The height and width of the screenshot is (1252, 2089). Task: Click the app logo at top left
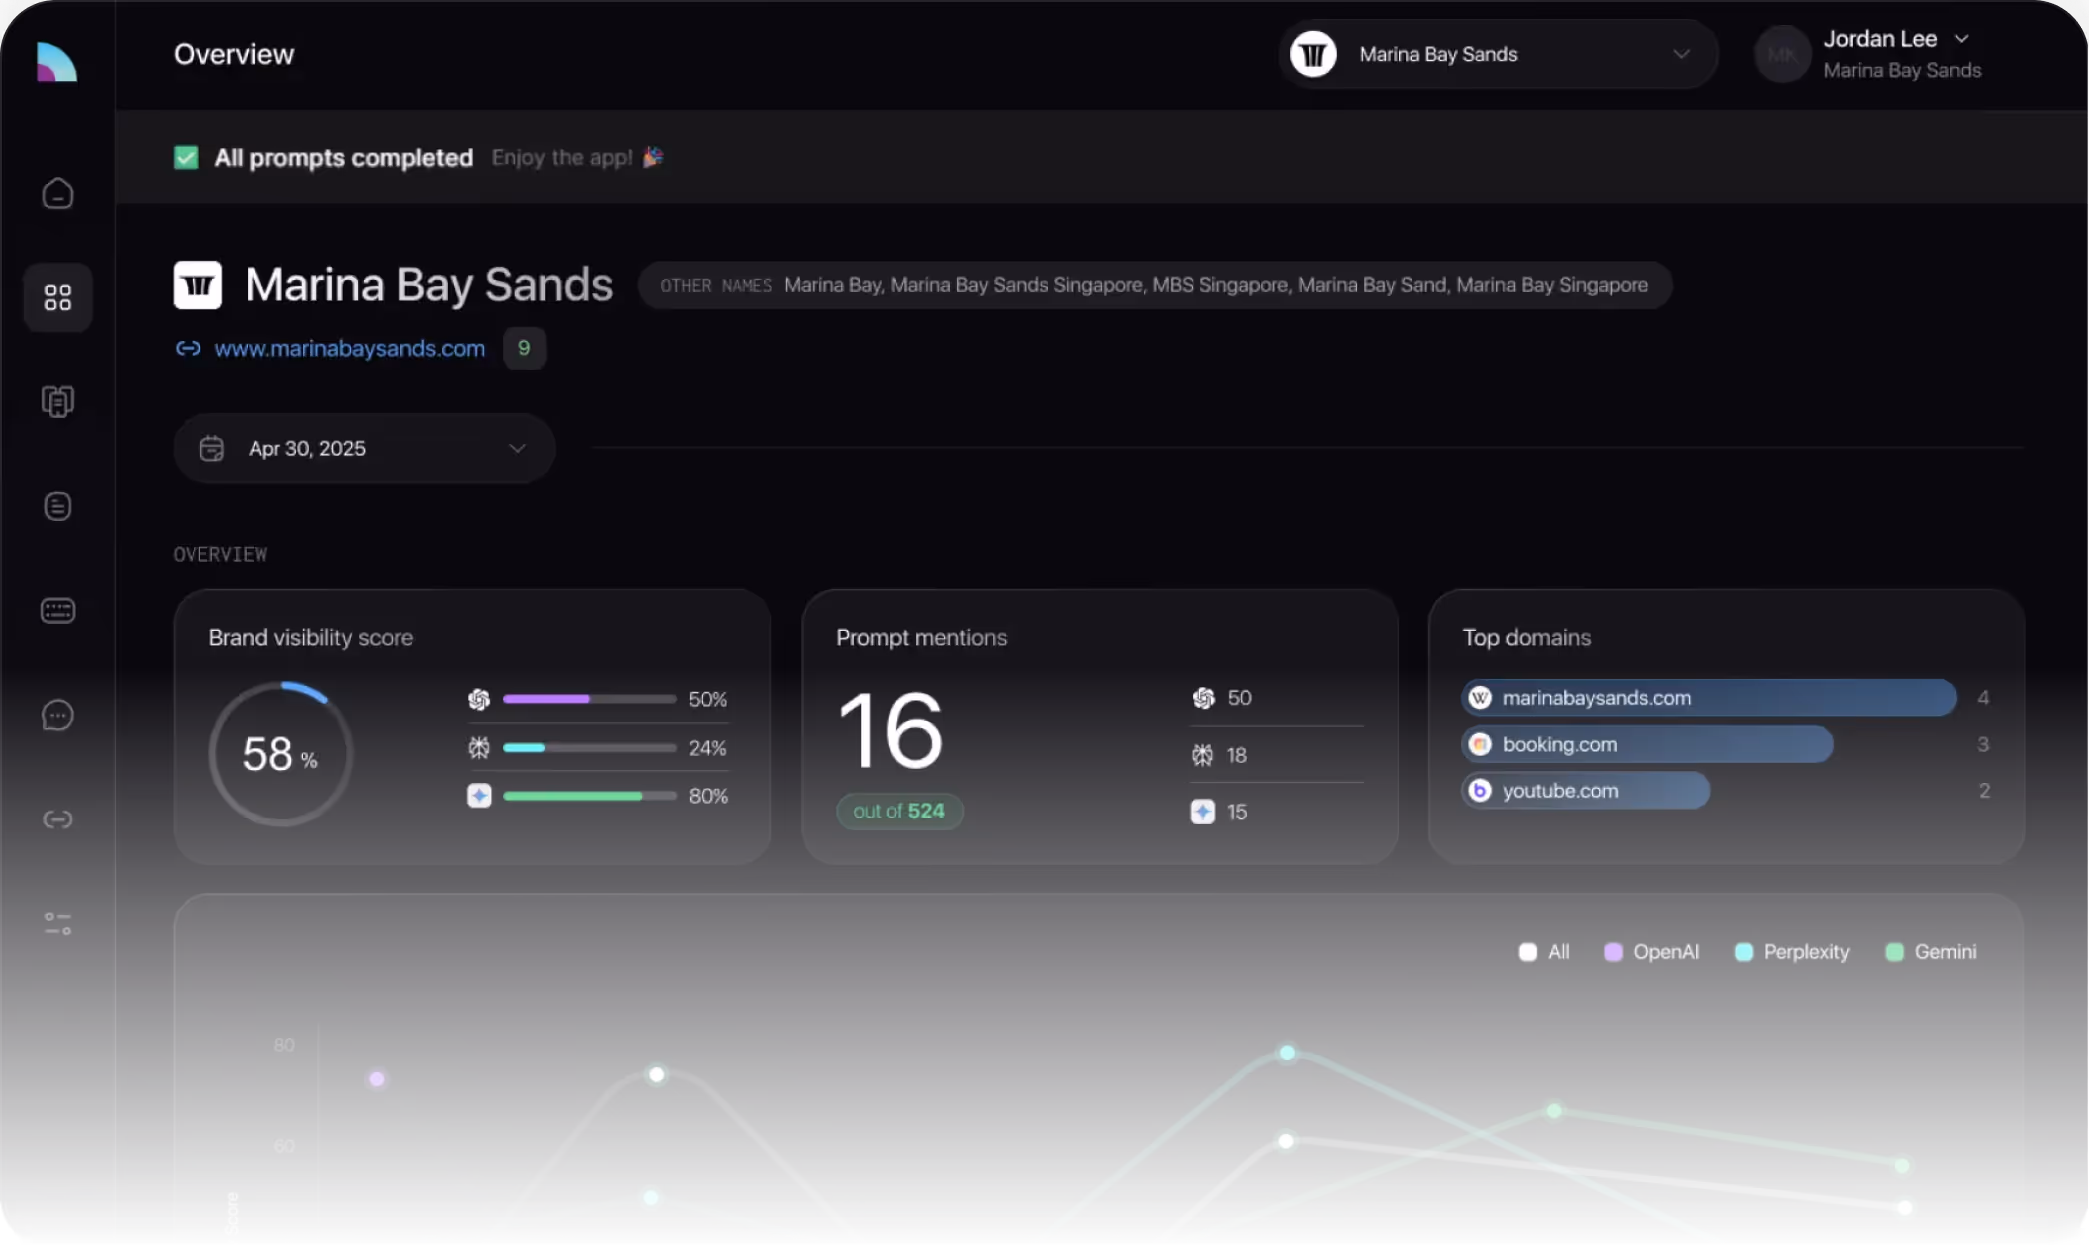[x=57, y=61]
